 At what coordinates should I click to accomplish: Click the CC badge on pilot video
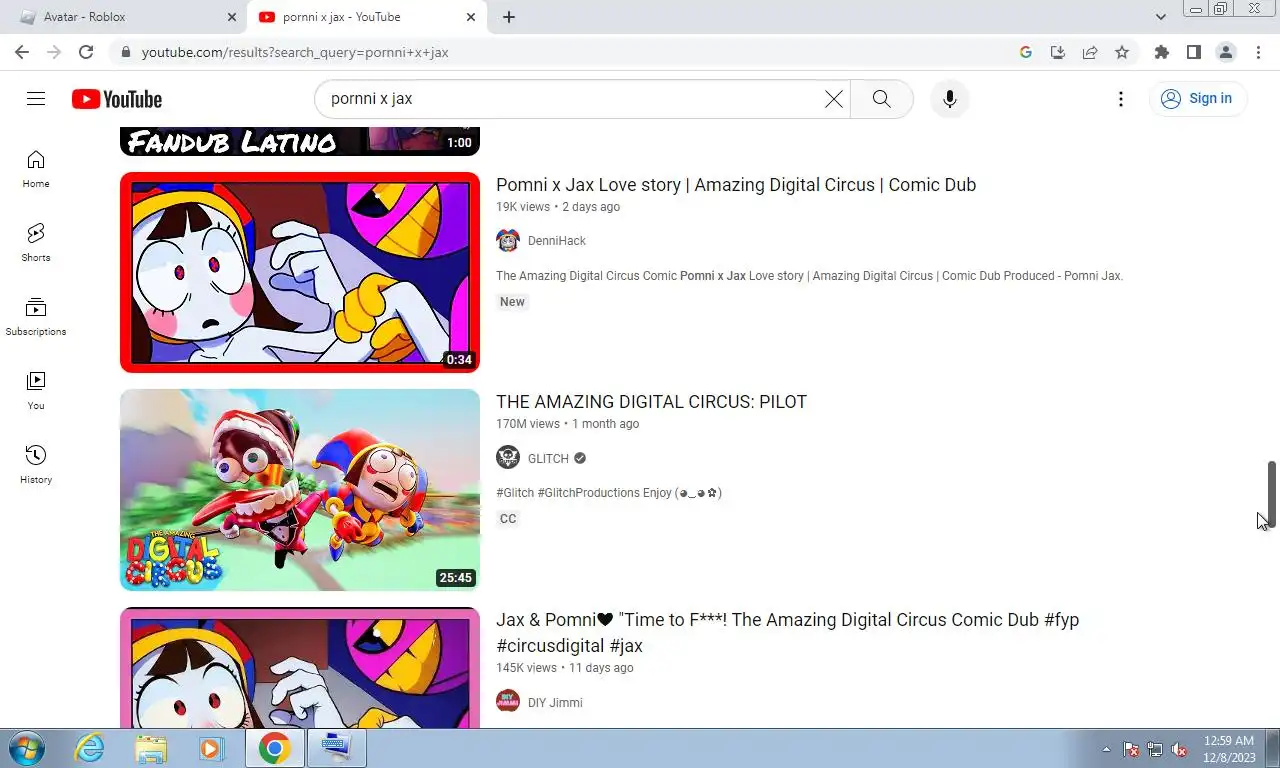[508, 519]
